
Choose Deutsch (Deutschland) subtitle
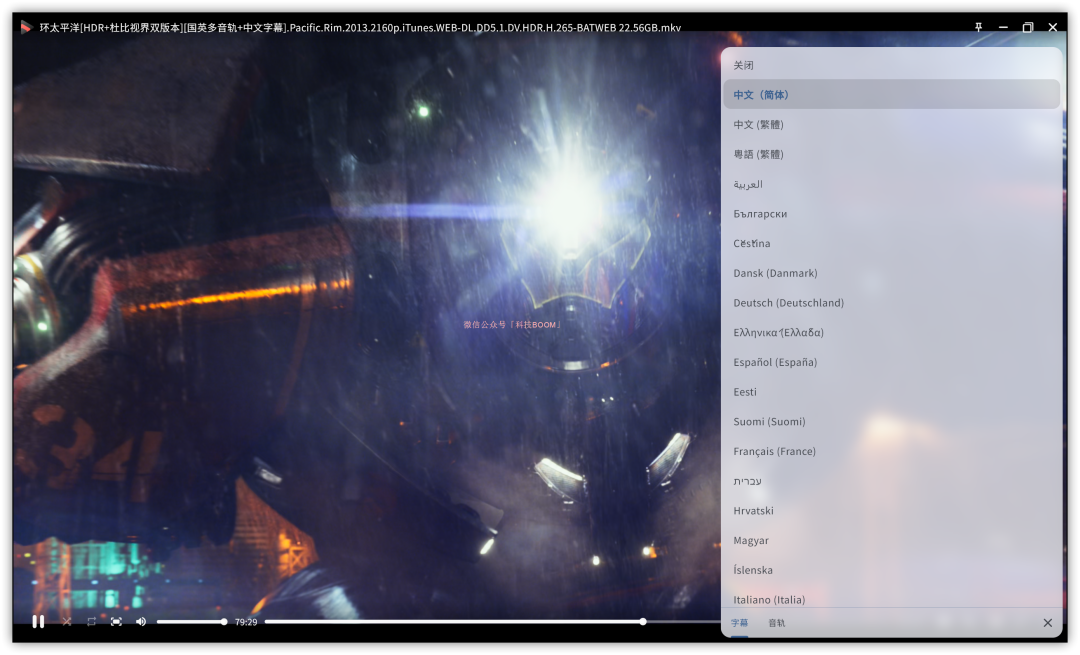(x=891, y=302)
